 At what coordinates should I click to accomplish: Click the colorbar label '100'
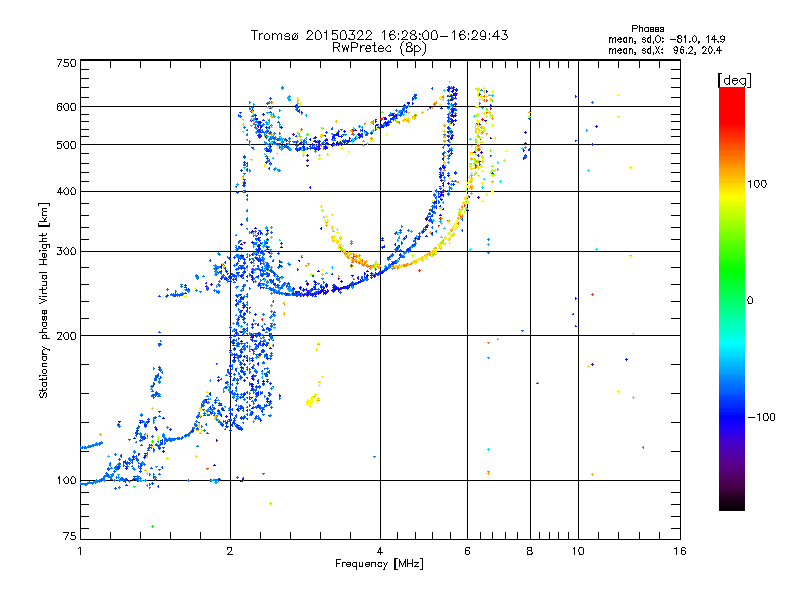click(757, 184)
